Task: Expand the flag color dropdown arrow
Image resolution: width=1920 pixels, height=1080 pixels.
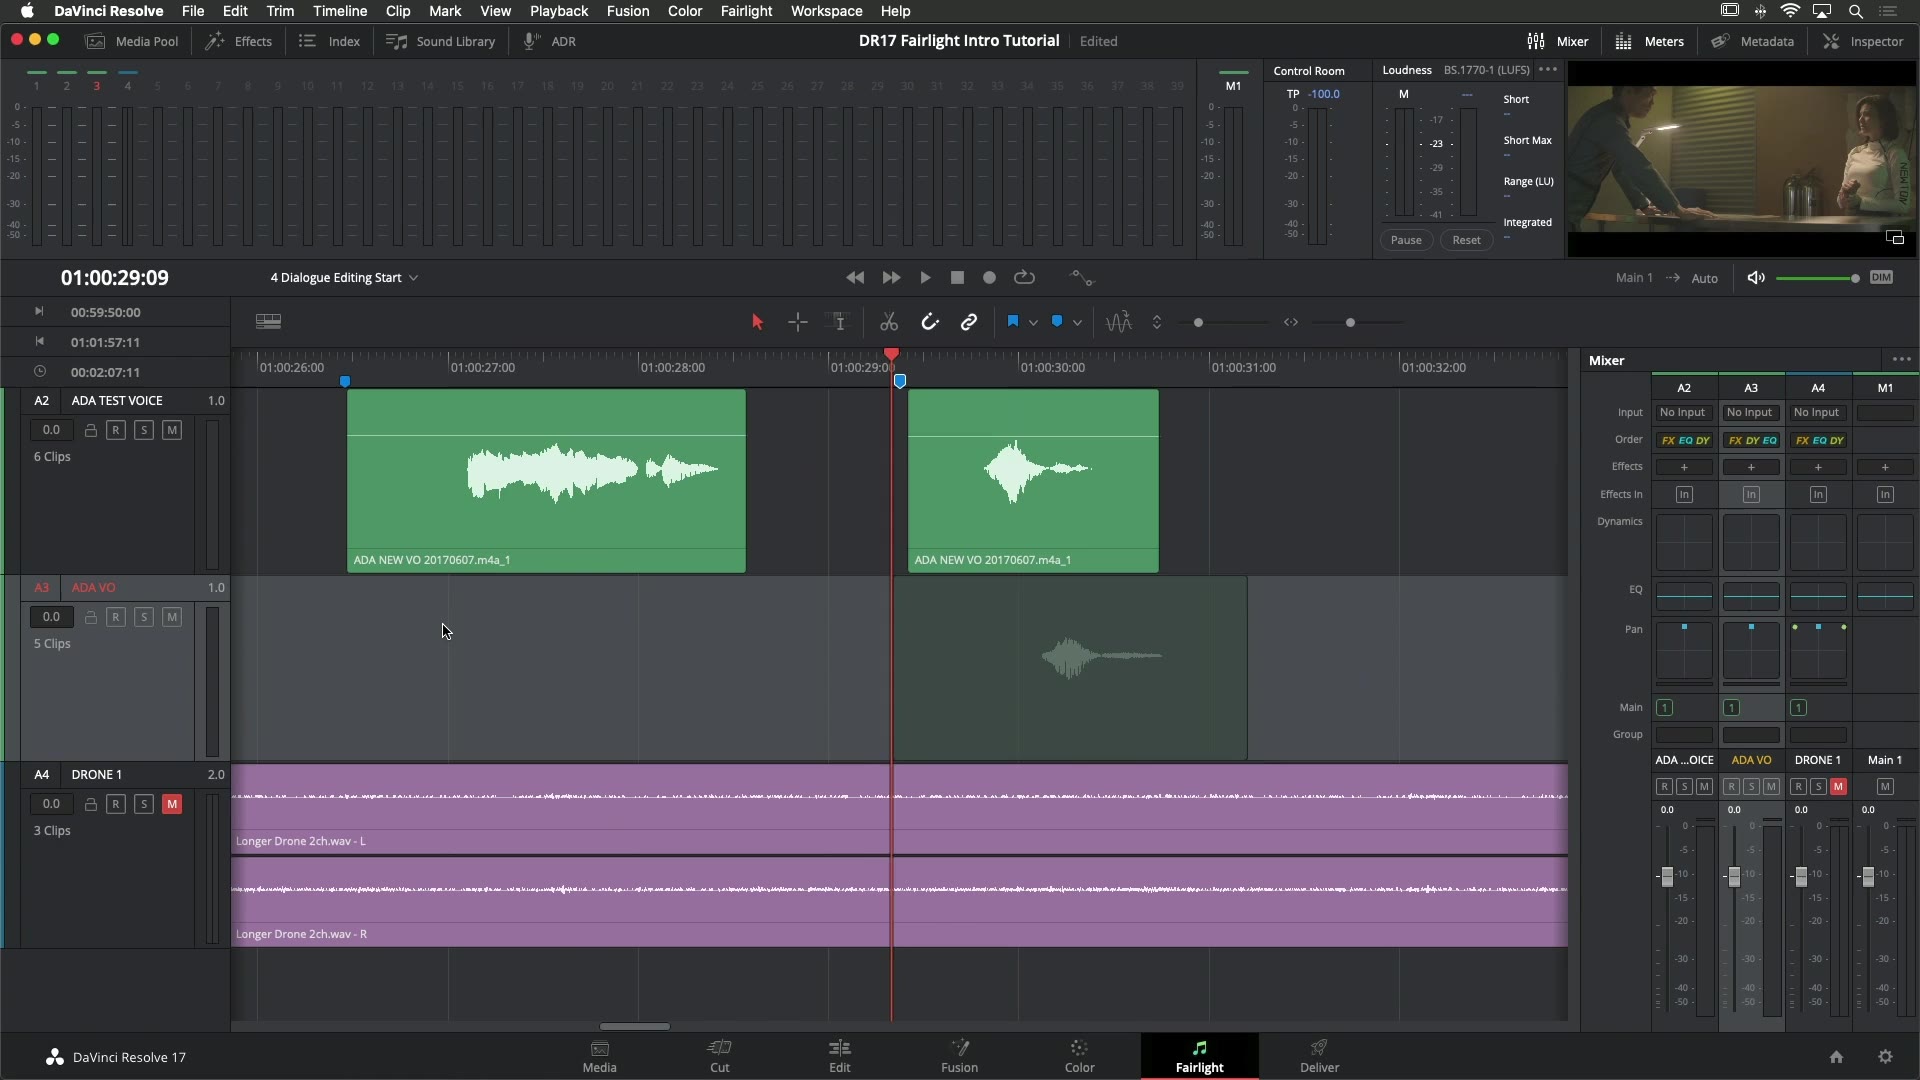Action: tap(1033, 323)
